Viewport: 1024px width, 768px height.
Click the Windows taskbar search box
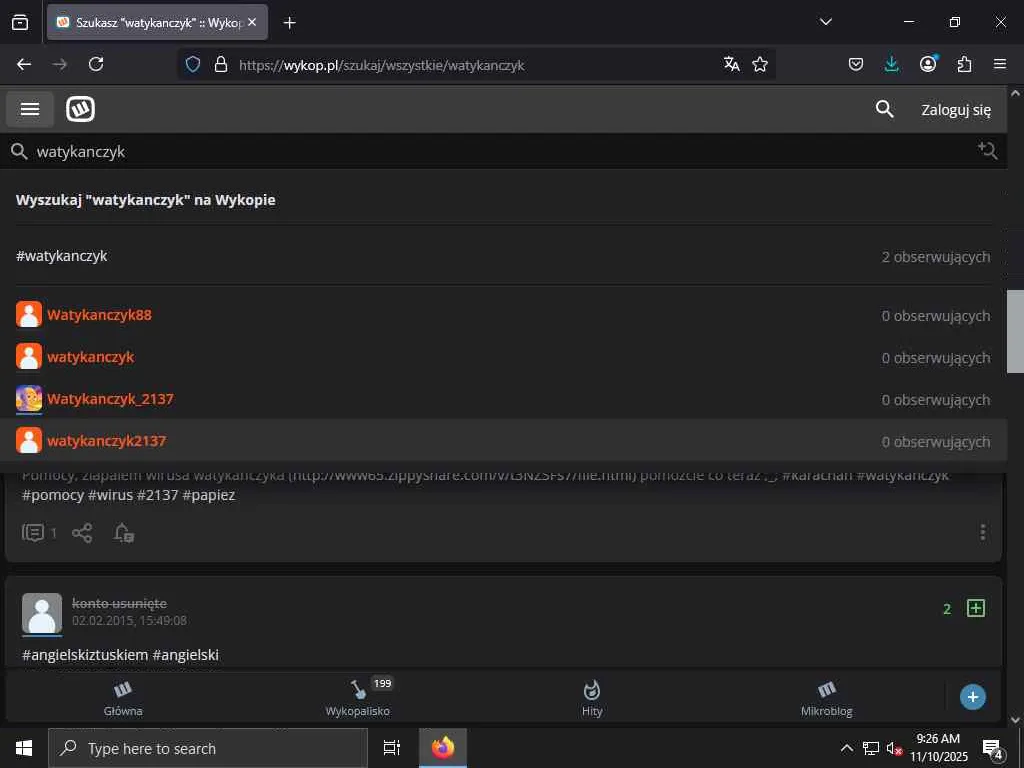(208, 748)
